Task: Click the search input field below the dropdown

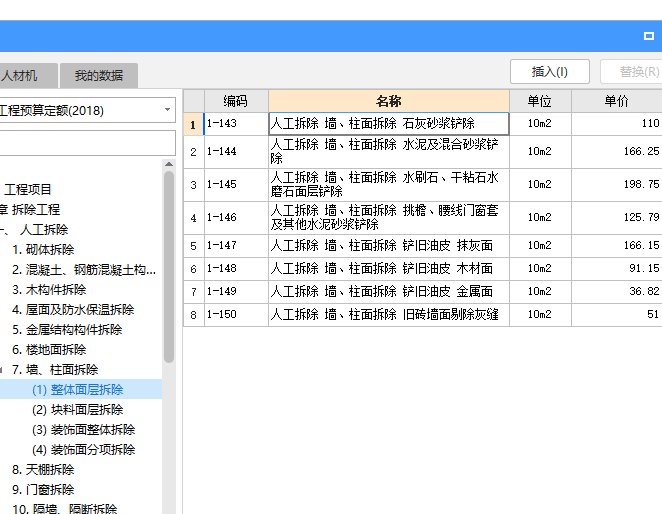Action: coord(87,143)
